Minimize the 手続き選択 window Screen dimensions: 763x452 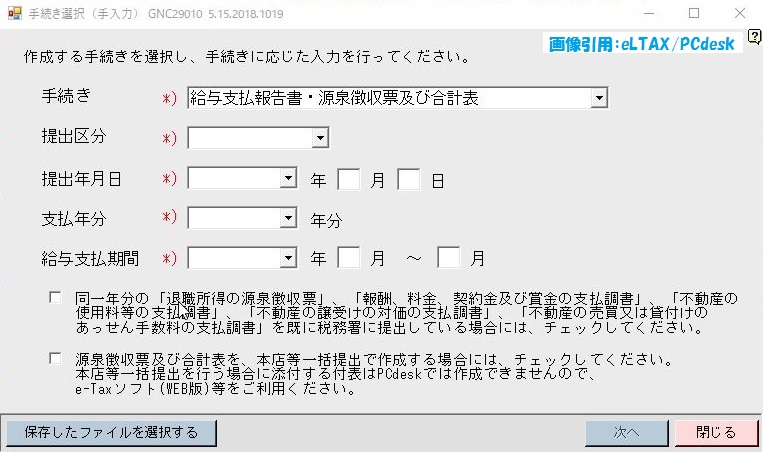[x=649, y=13]
